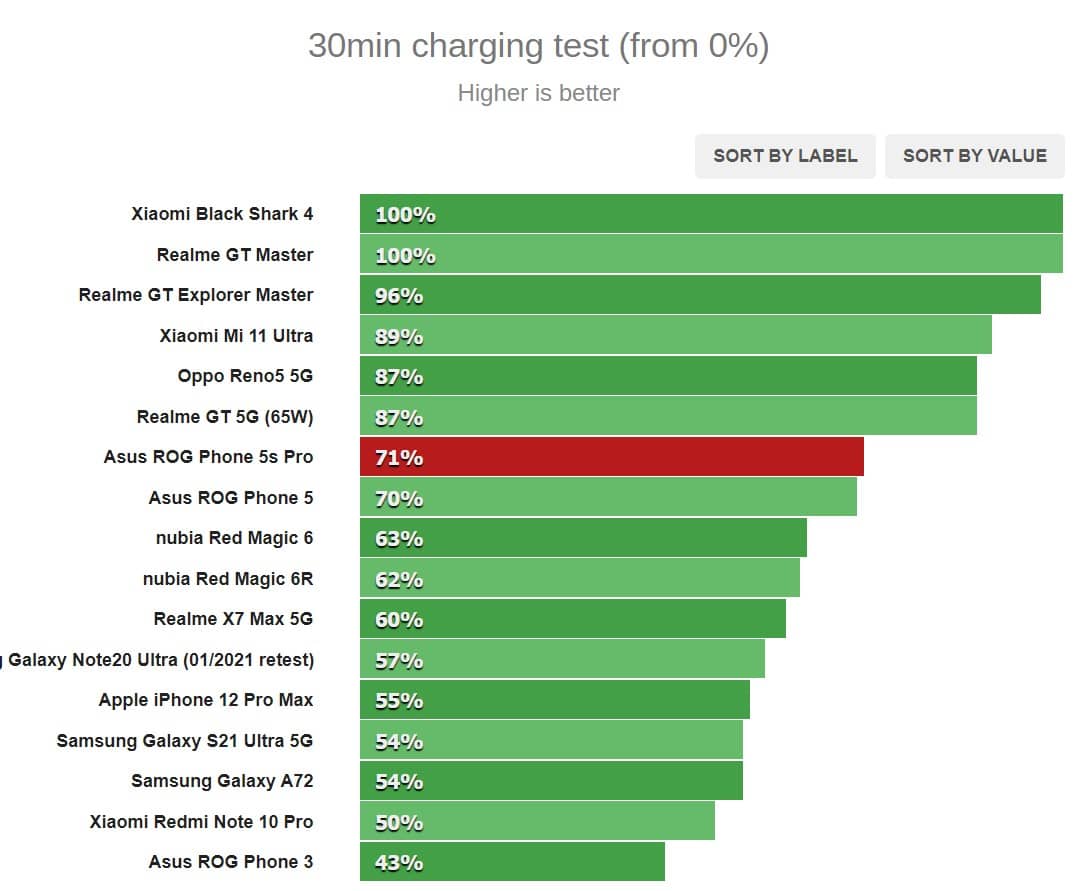Select the Realme GT 5G (65W) bar
This screenshot has width=1078, height=891.
[x=668, y=417]
